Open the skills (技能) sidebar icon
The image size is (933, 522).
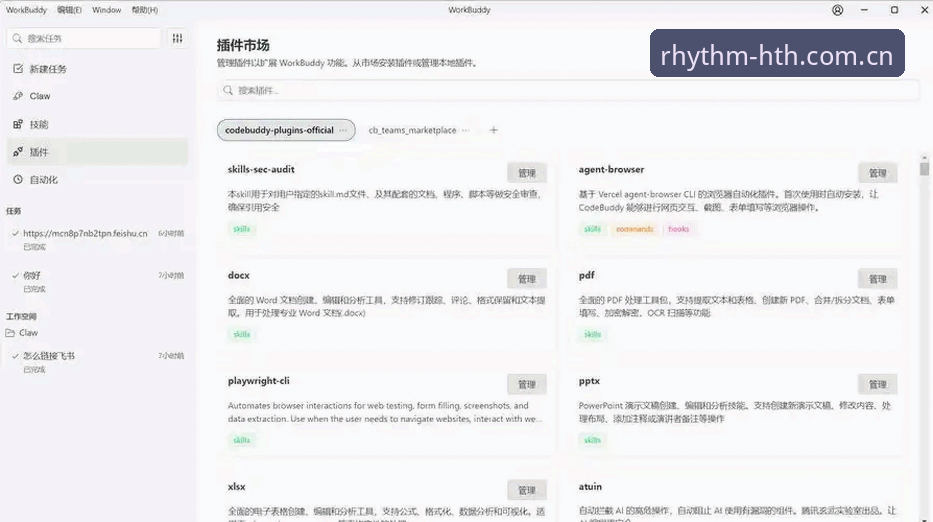coord(18,124)
